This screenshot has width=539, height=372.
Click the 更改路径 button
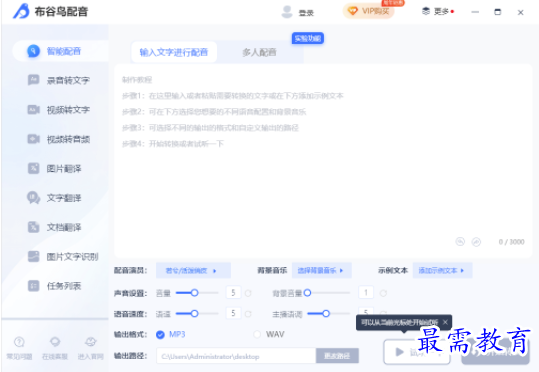click(337, 356)
